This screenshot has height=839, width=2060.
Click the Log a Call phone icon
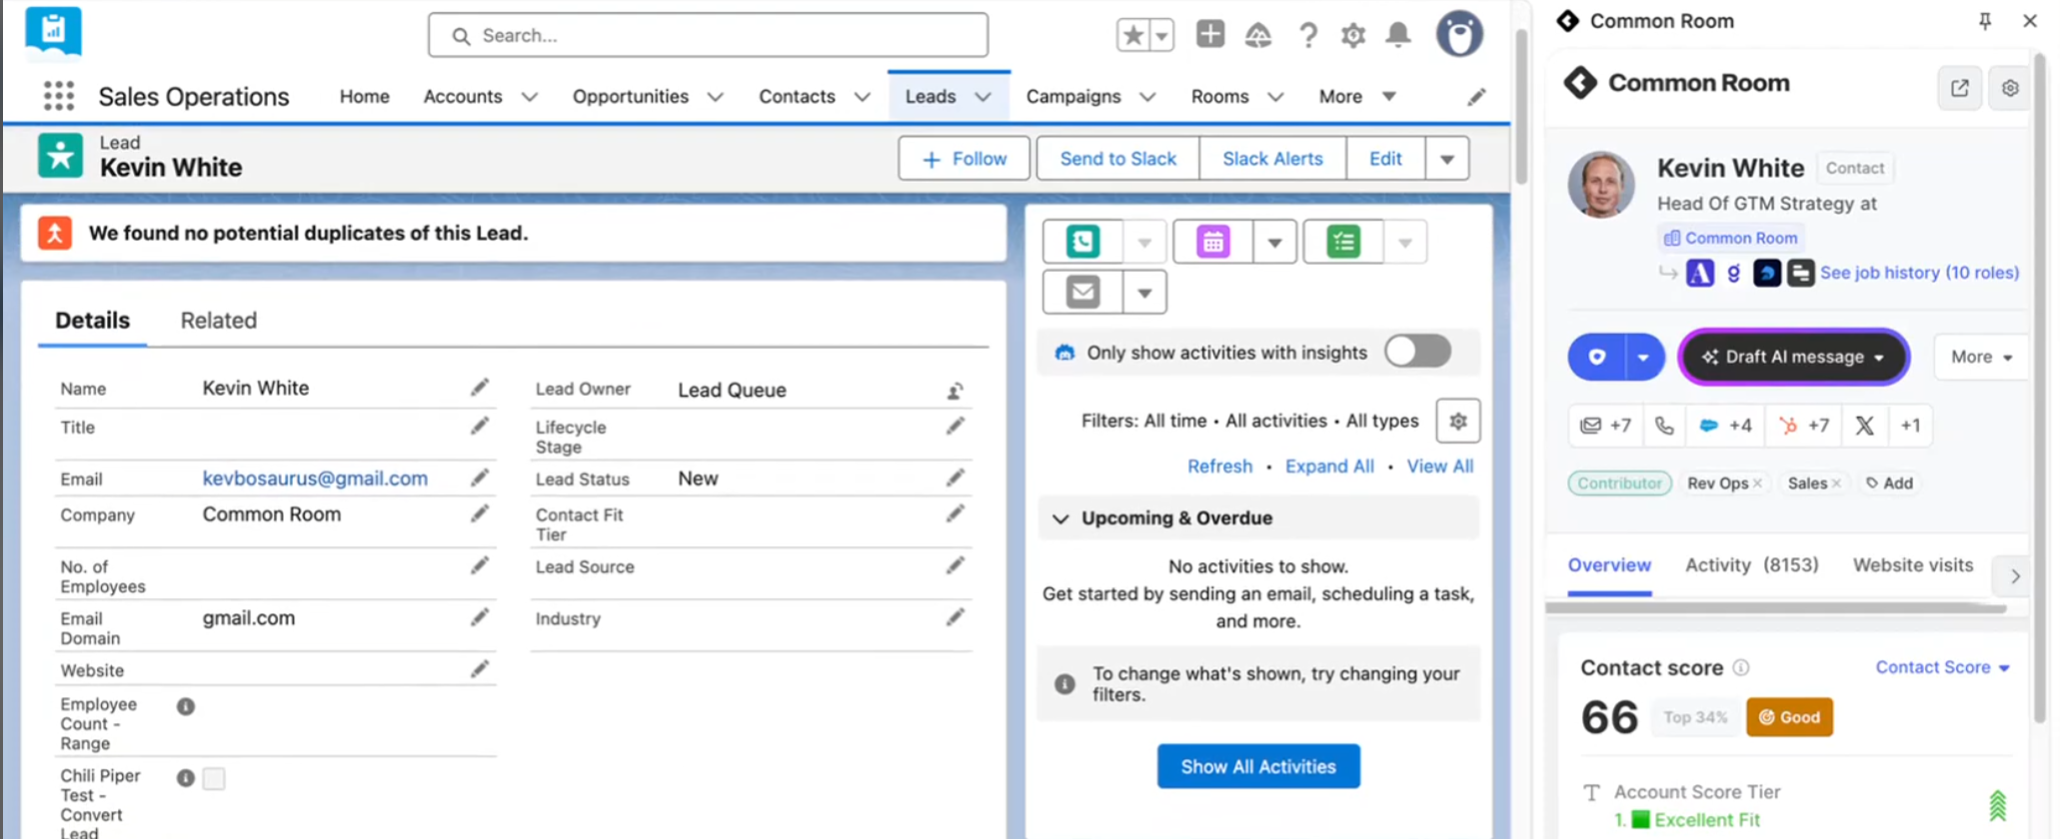(x=1083, y=241)
